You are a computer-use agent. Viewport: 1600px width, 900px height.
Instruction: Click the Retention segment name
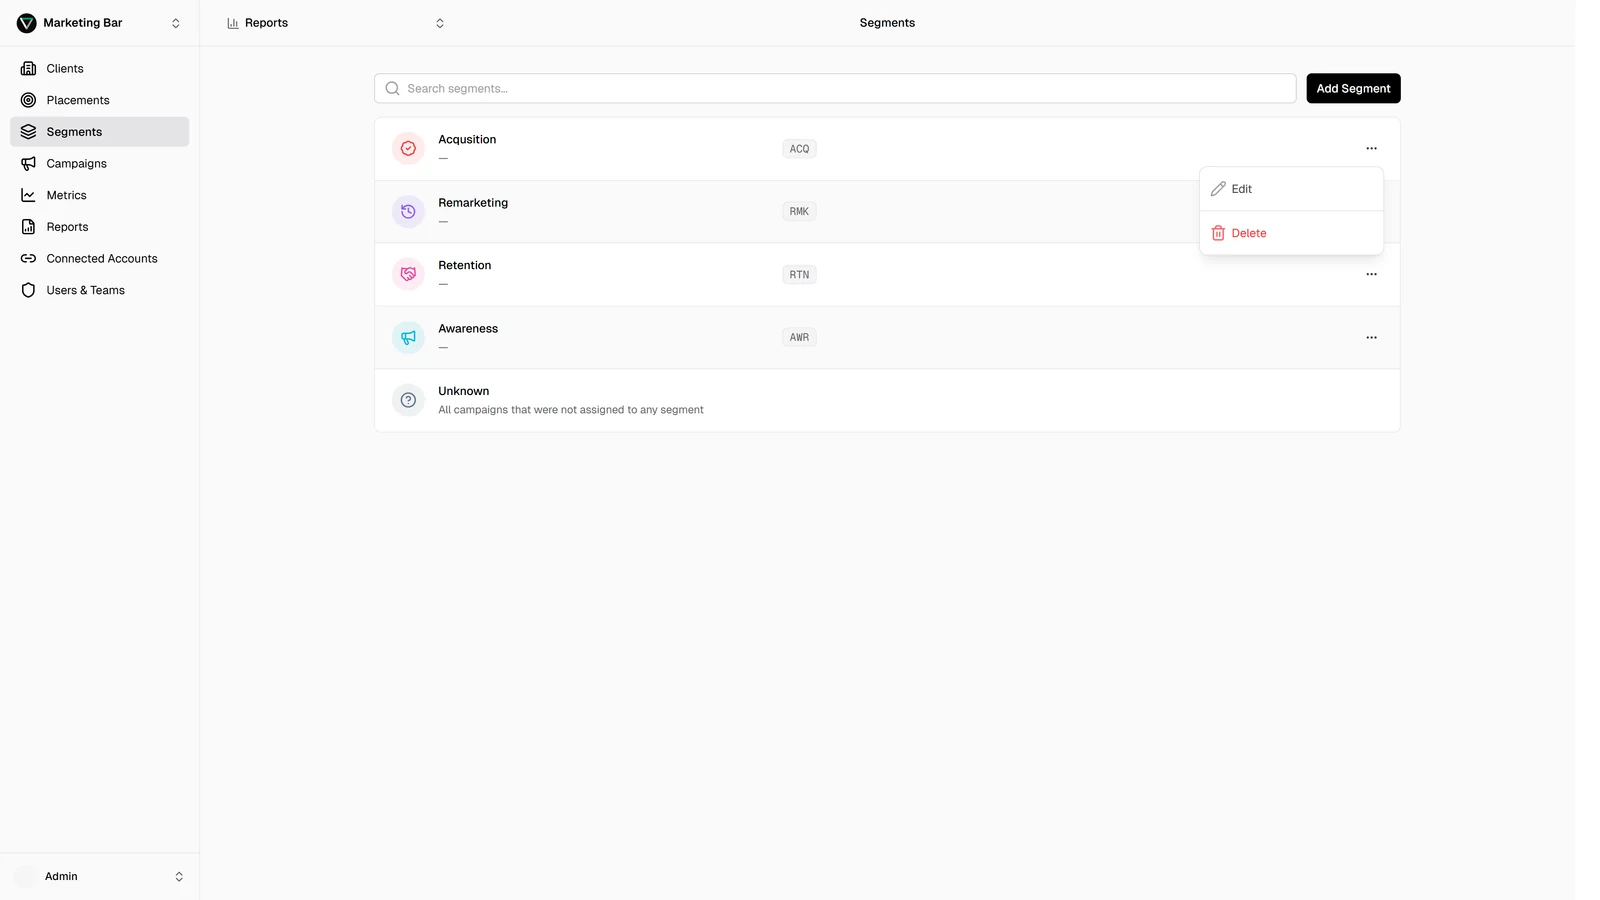[465, 265]
